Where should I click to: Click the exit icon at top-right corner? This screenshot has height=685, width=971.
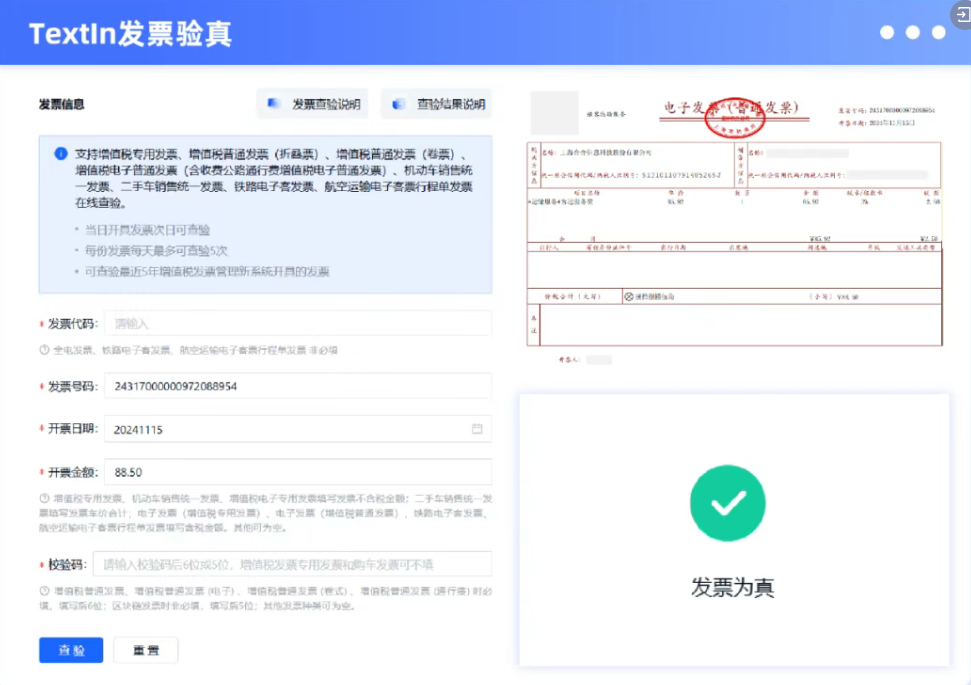[962, 14]
